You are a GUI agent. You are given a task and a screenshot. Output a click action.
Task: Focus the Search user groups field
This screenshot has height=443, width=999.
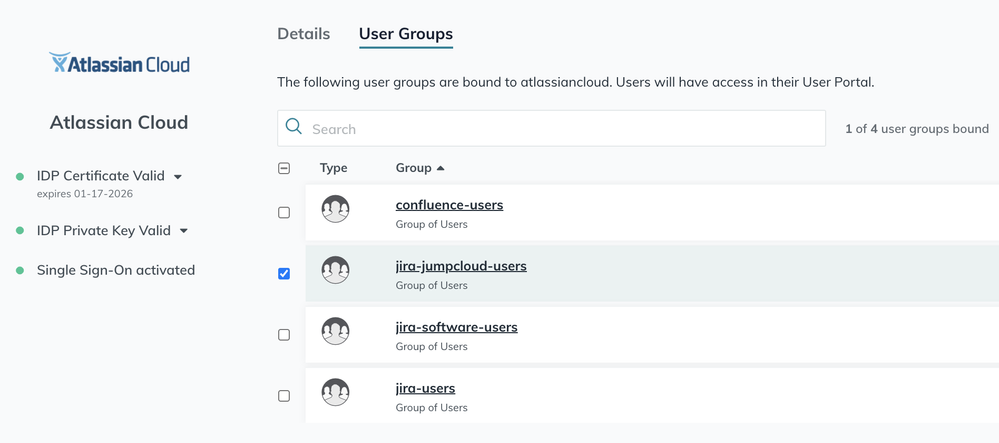click(x=560, y=129)
